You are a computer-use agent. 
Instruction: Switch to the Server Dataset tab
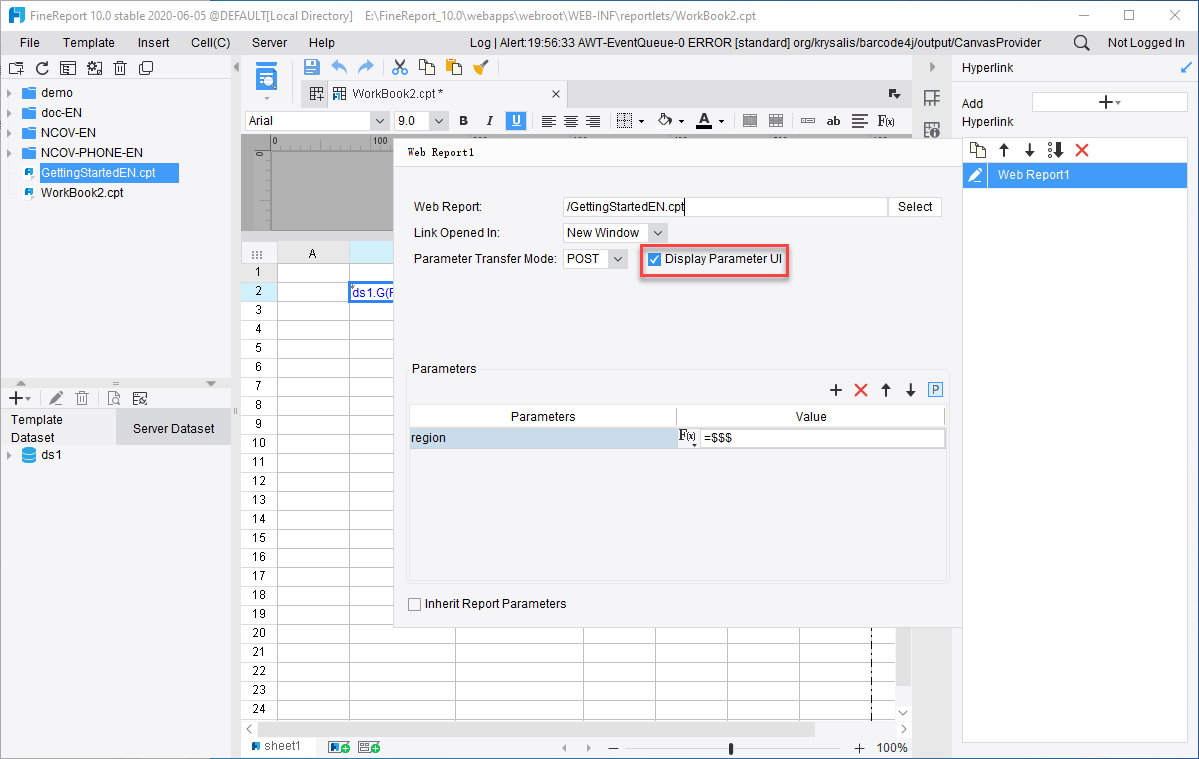point(173,426)
